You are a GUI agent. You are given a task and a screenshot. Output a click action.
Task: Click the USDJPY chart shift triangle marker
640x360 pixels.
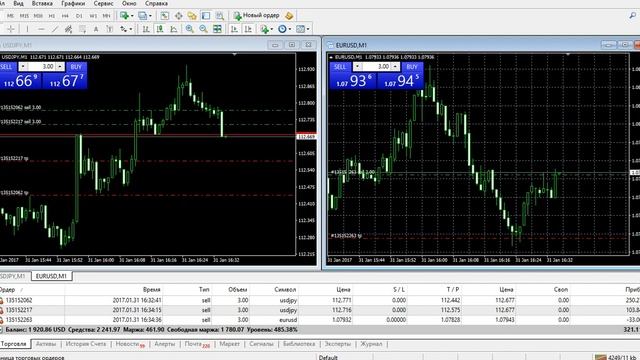tap(234, 54)
